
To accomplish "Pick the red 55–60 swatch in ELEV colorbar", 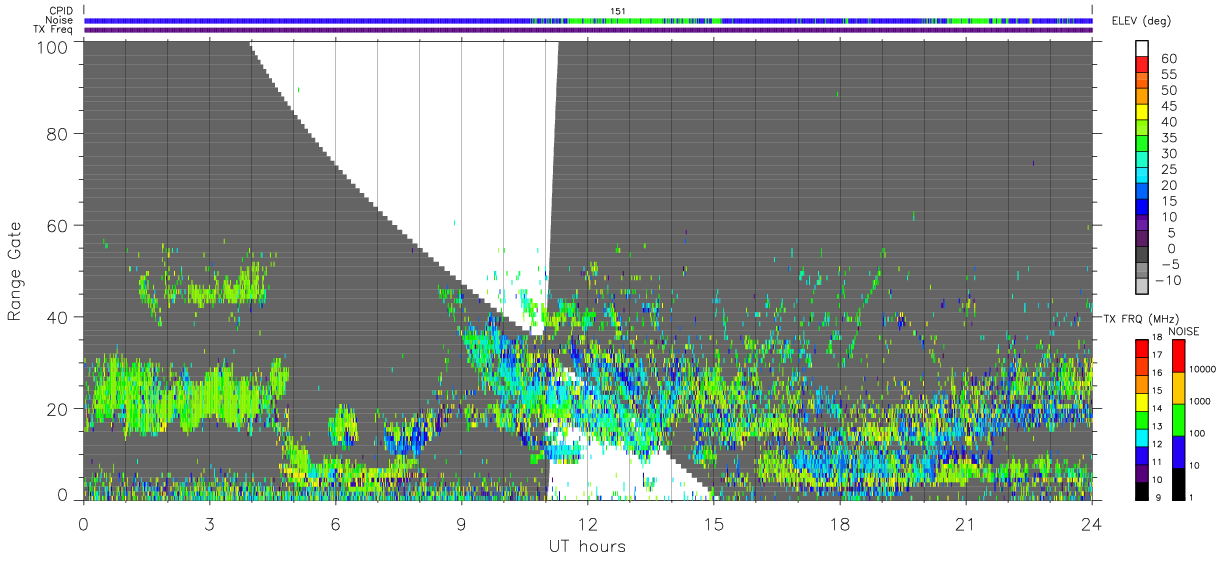I will (x=1143, y=65).
